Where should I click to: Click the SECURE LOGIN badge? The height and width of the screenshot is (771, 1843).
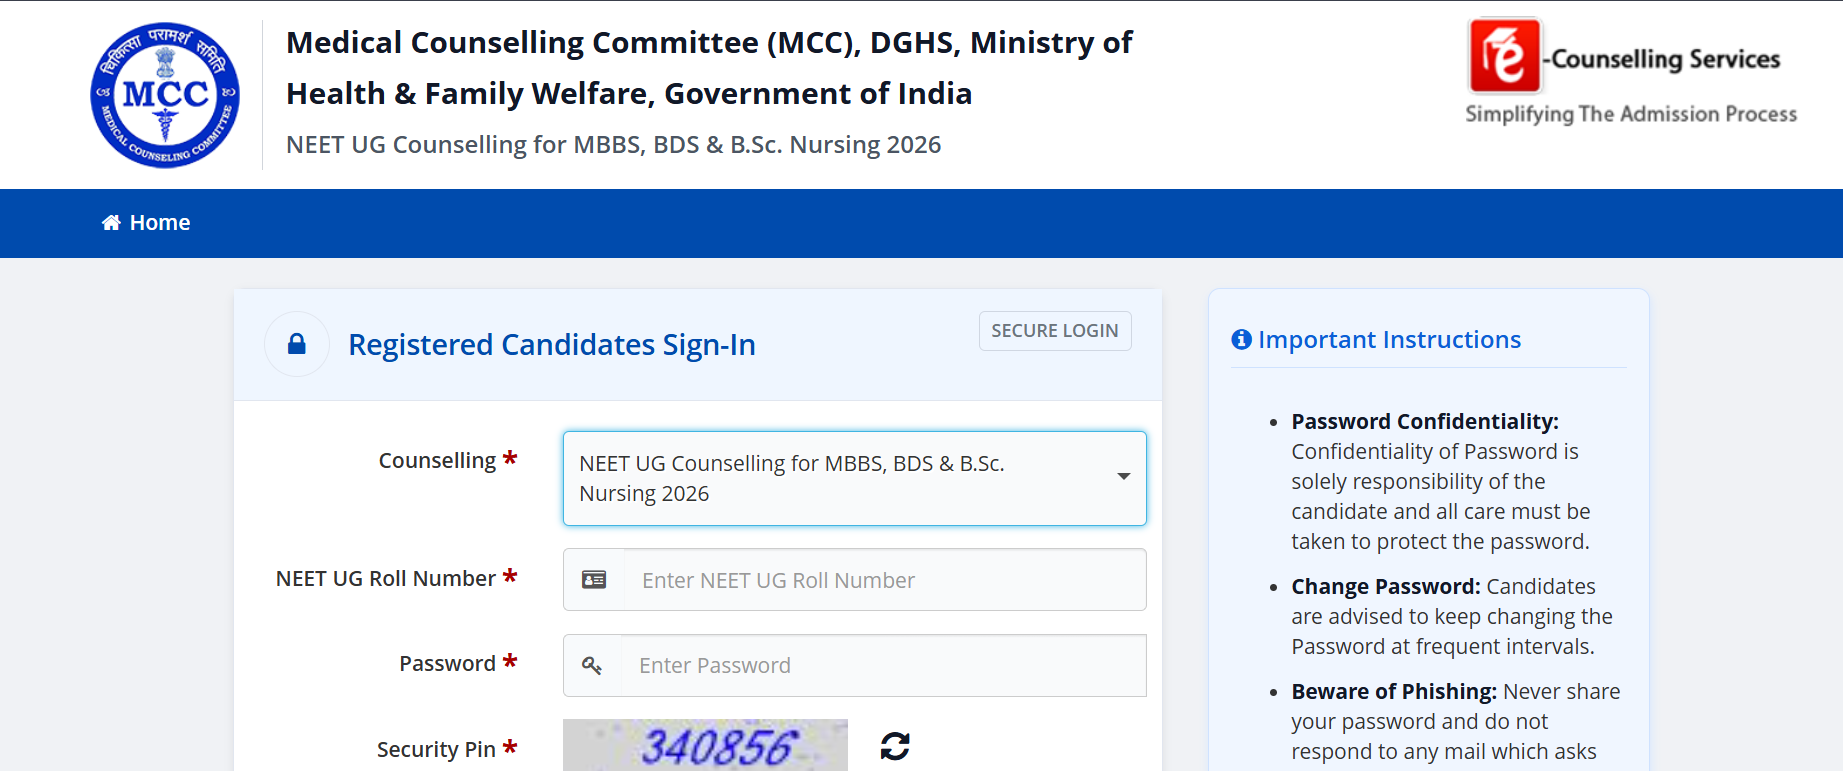1055,331
